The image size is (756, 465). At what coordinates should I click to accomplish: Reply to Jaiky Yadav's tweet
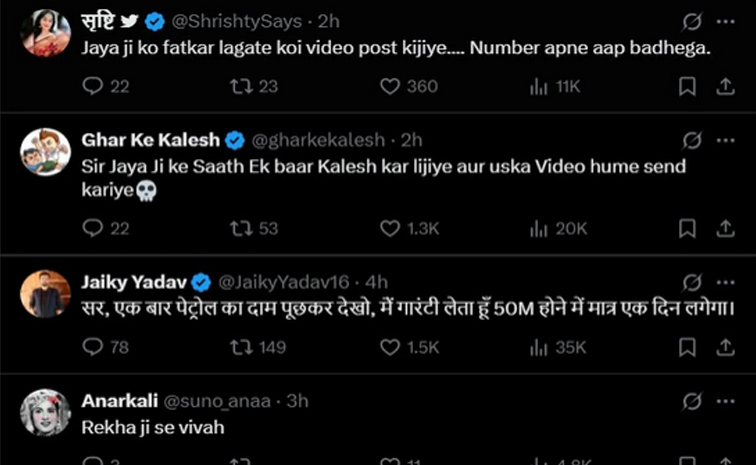point(93,347)
